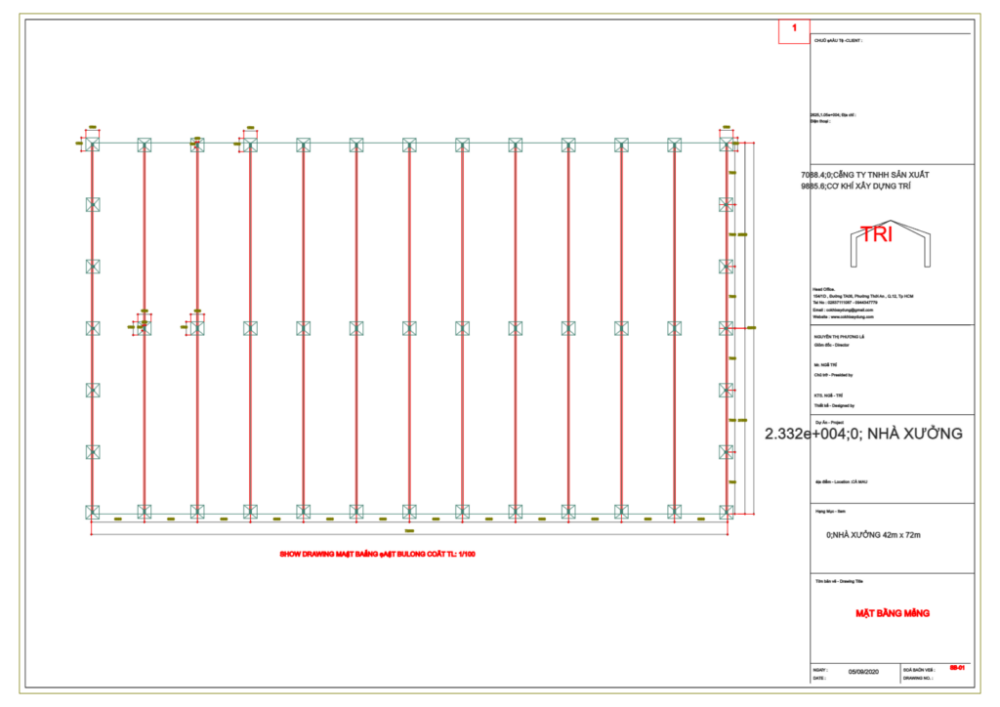Screen dimensions: 1000x707
Task: Select the top-left corner footing of the plan
Action: click(92, 143)
